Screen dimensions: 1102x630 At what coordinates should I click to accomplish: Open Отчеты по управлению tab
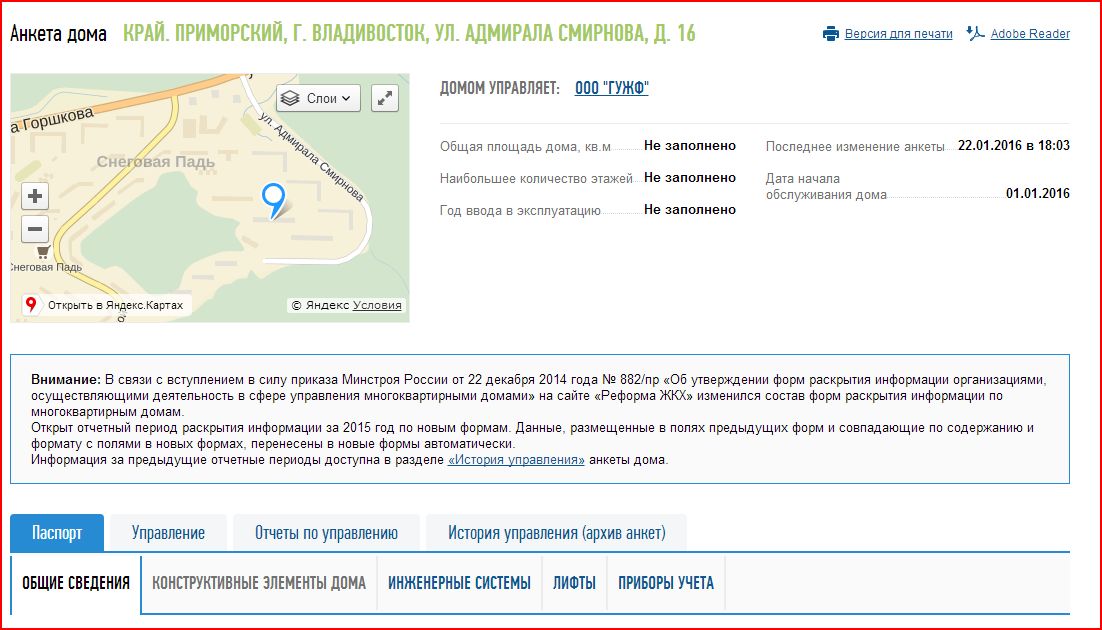pyautogui.click(x=326, y=533)
